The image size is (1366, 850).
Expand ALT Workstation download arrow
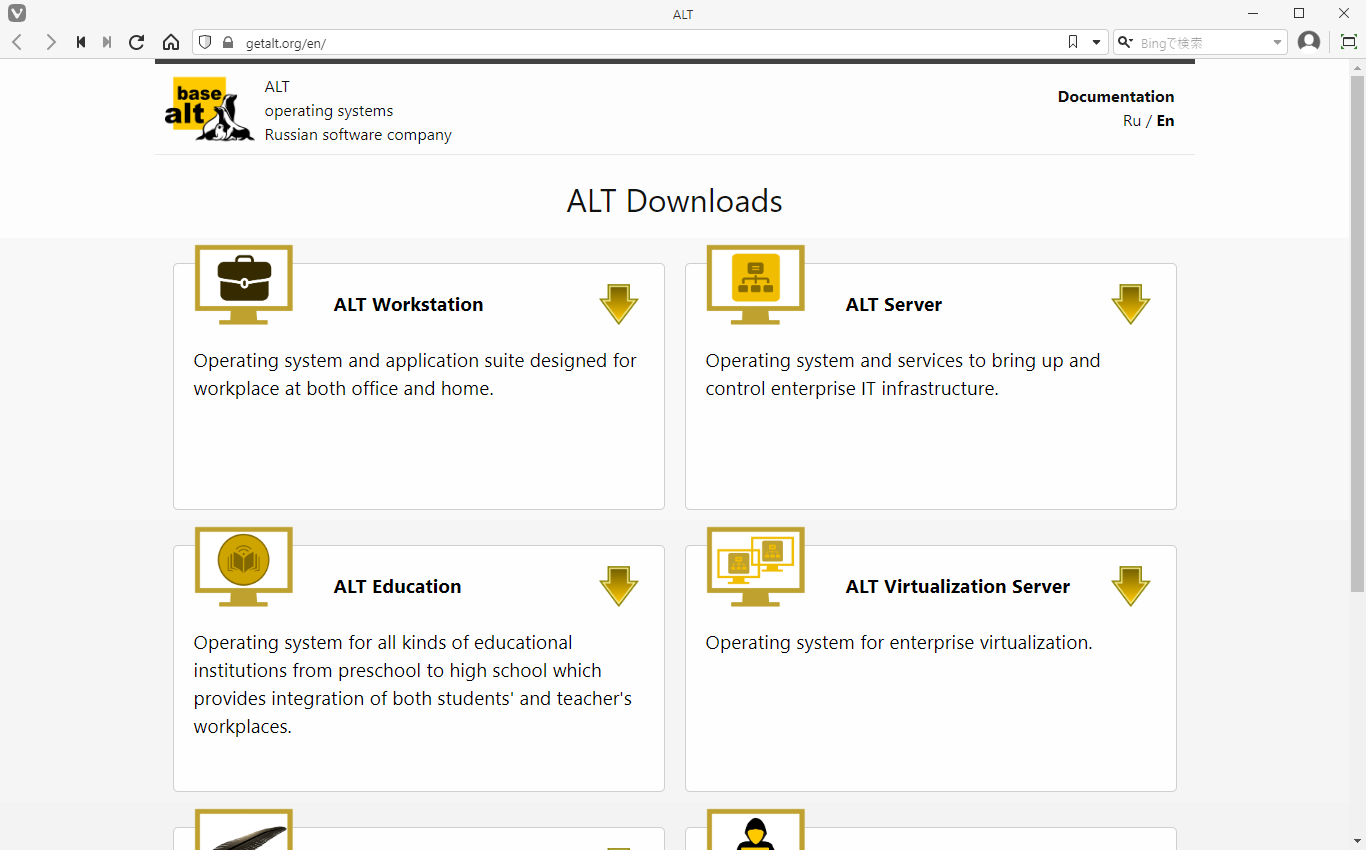coord(619,304)
